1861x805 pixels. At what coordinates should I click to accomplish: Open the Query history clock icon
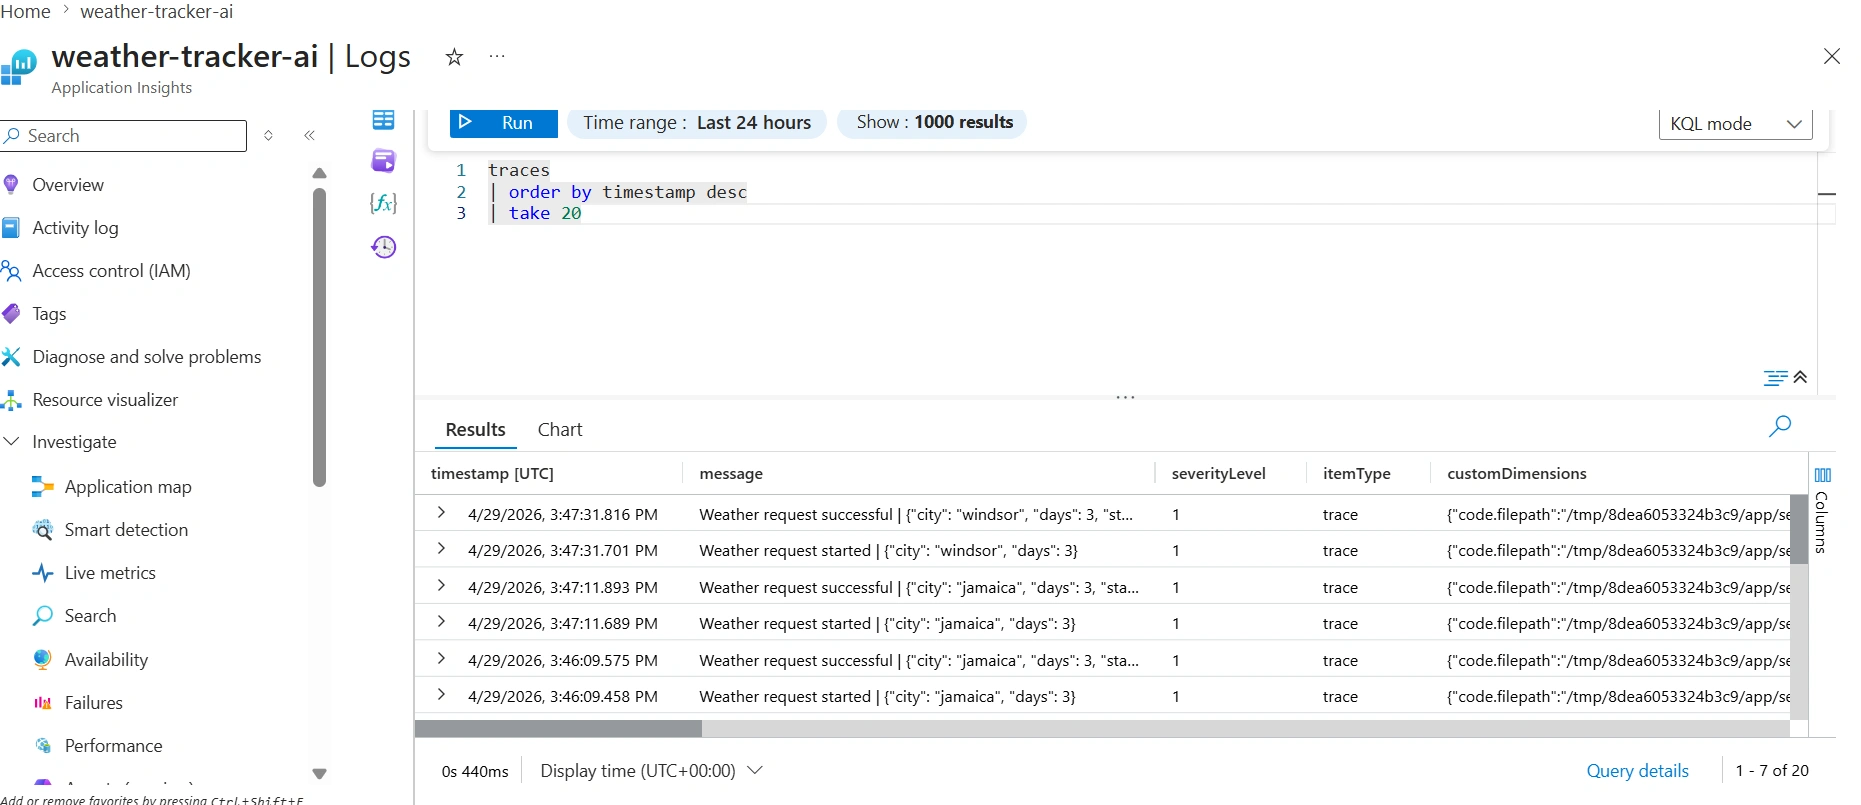tap(383, 247)
